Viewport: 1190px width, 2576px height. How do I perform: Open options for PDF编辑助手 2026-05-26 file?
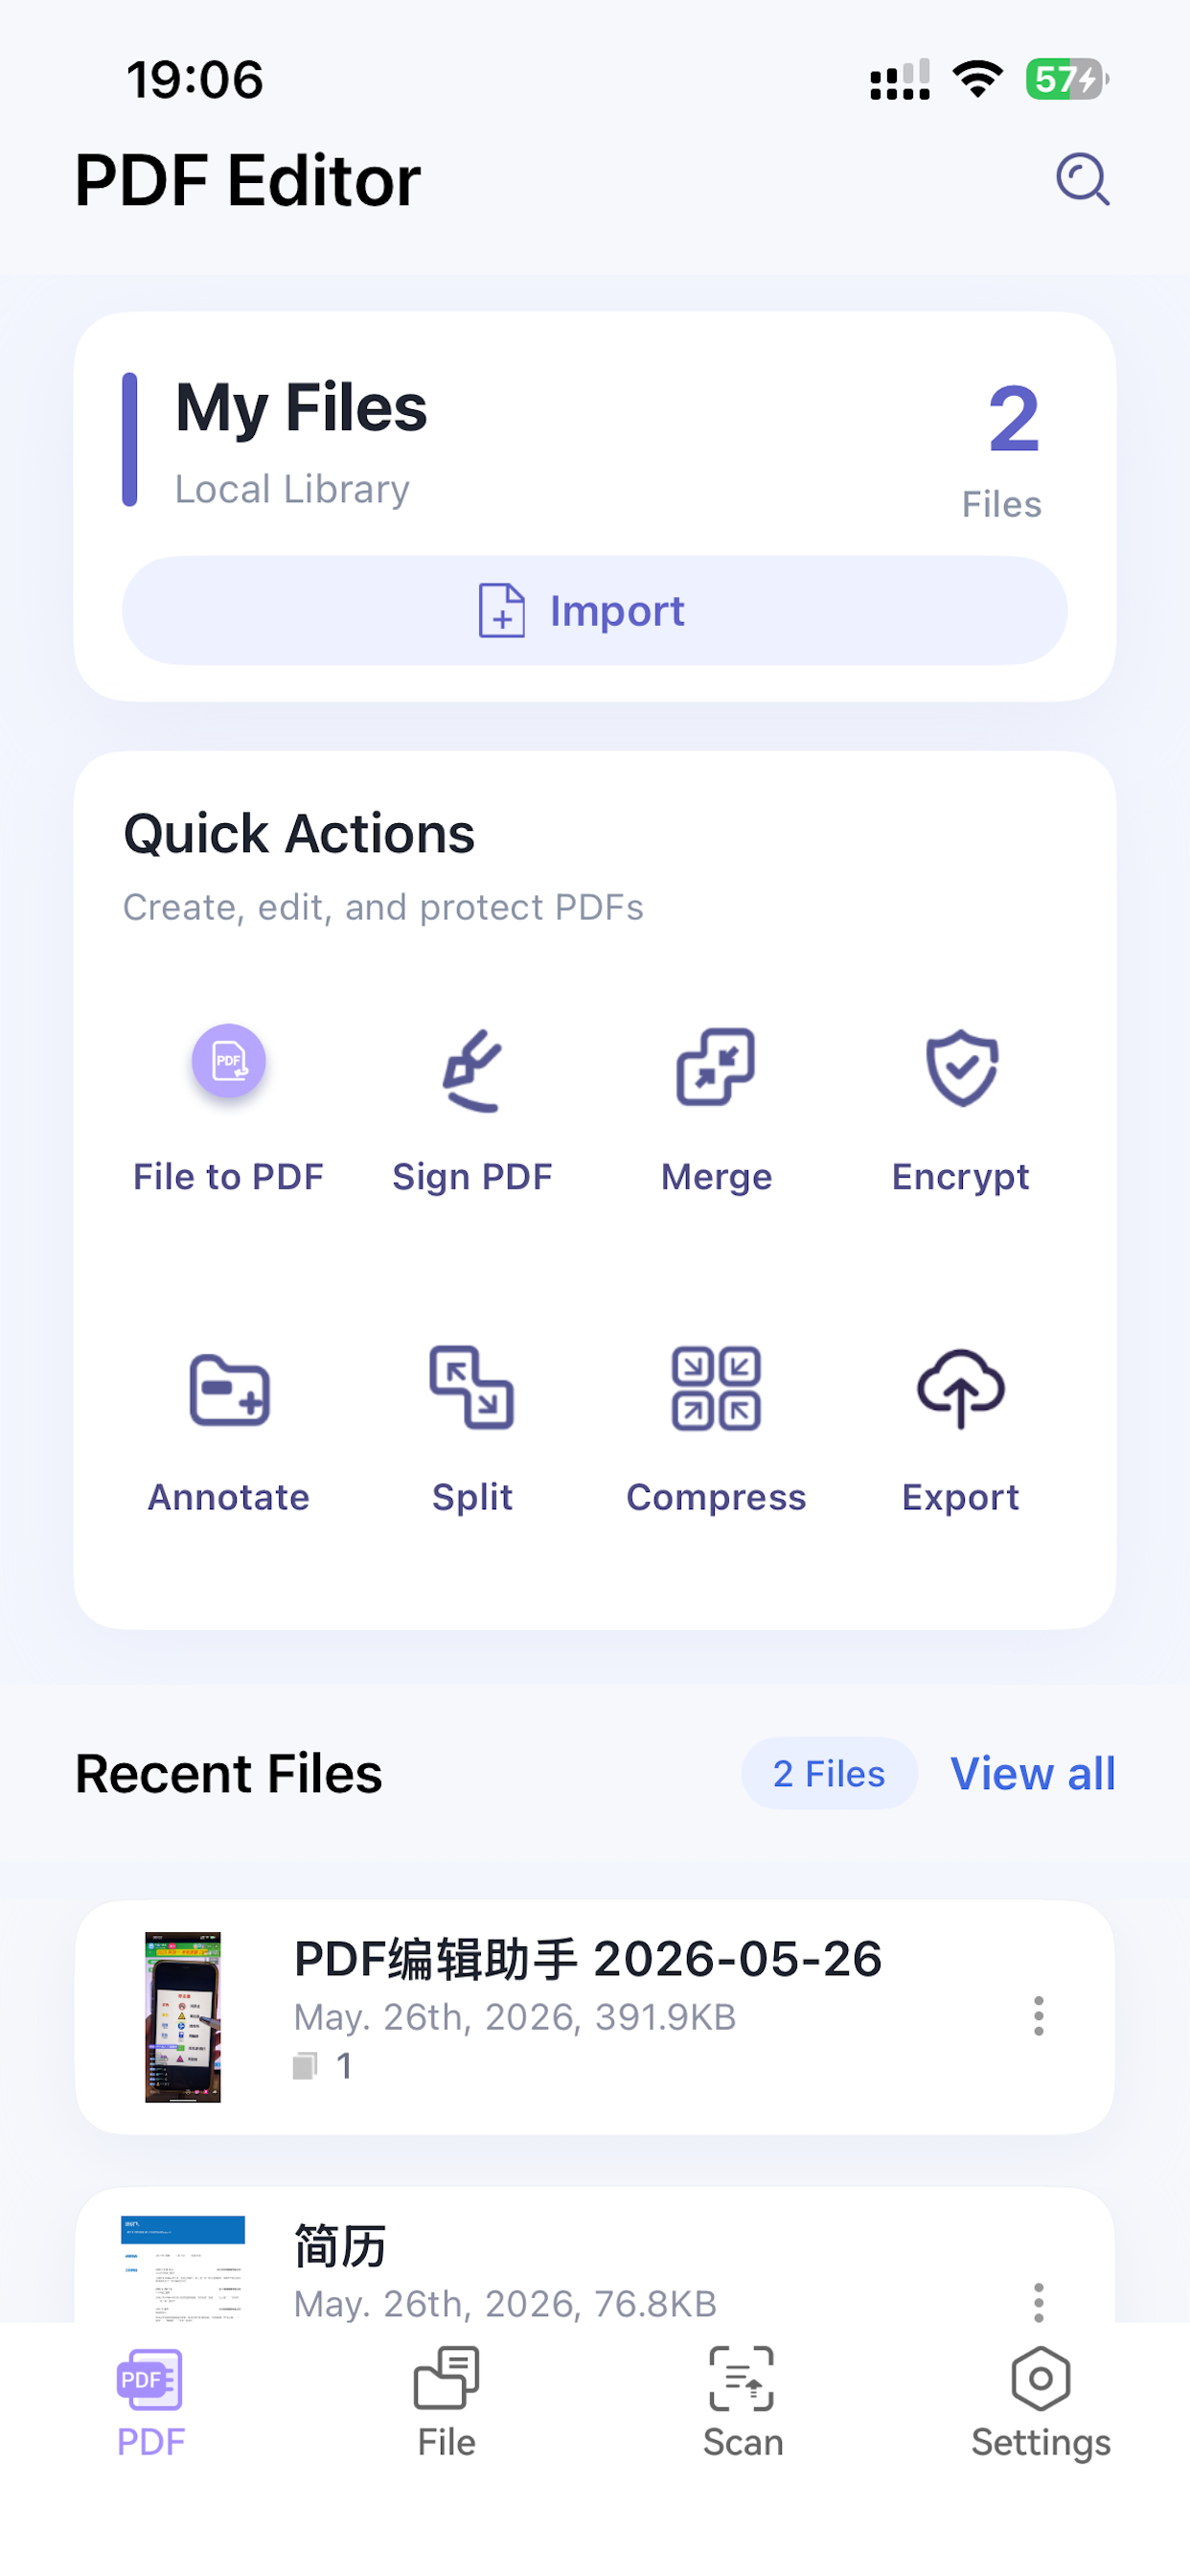click(1038, 2016)
